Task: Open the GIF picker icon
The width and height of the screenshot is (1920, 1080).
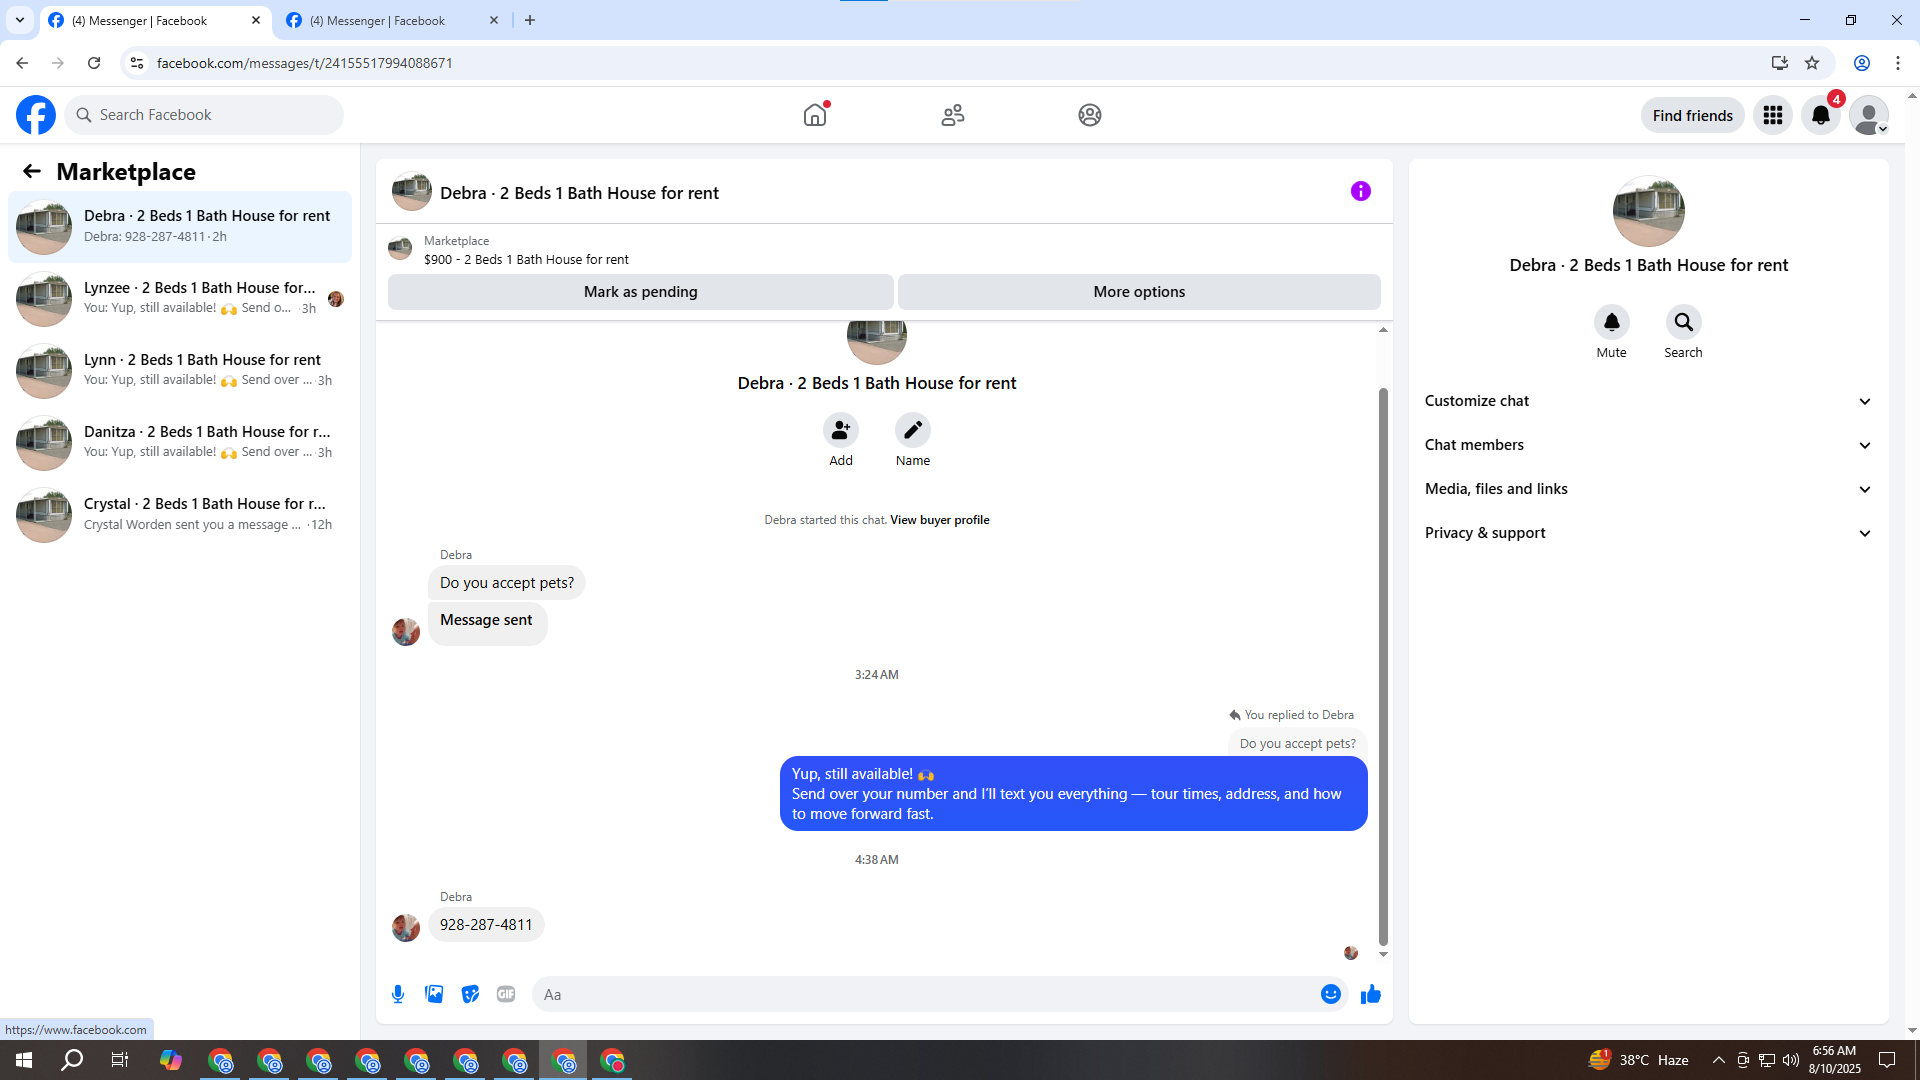Action: [506, 994]
